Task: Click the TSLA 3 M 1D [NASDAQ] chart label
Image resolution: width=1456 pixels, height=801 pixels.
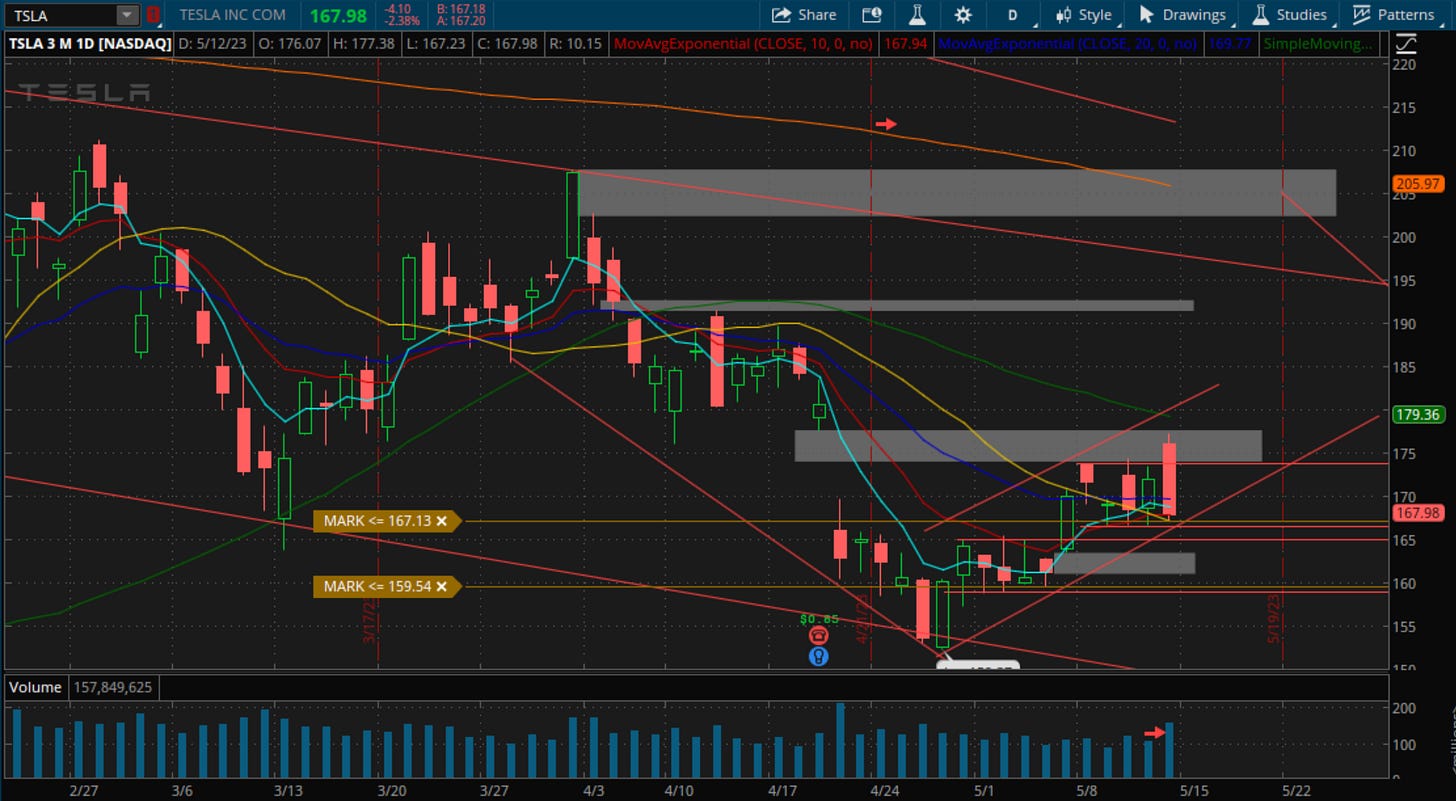Action: 89,44
